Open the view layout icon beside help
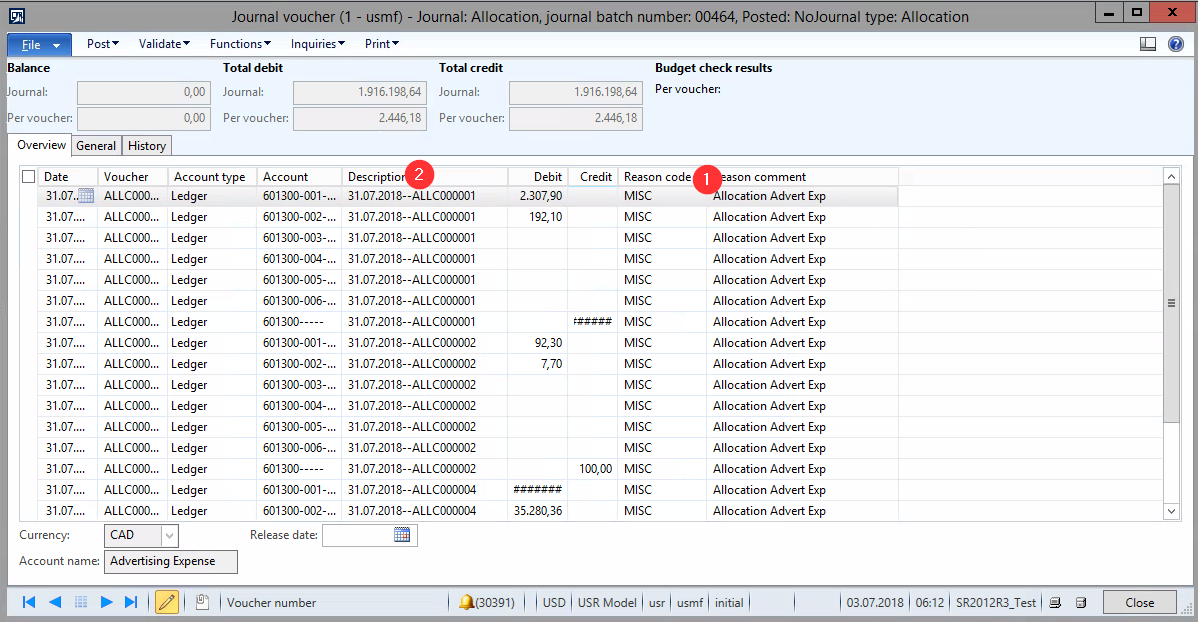 (x=1148, y=44)
